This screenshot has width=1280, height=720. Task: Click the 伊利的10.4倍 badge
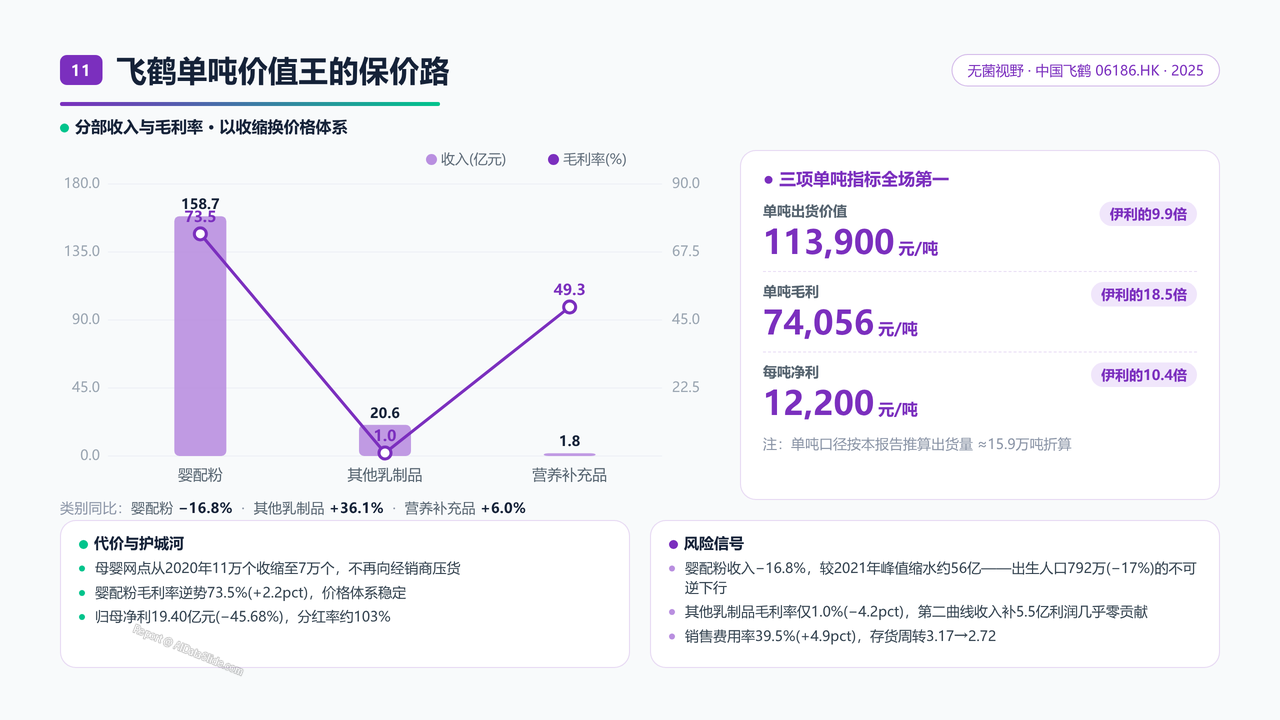pyautogui.click(x=1144, y=375)
